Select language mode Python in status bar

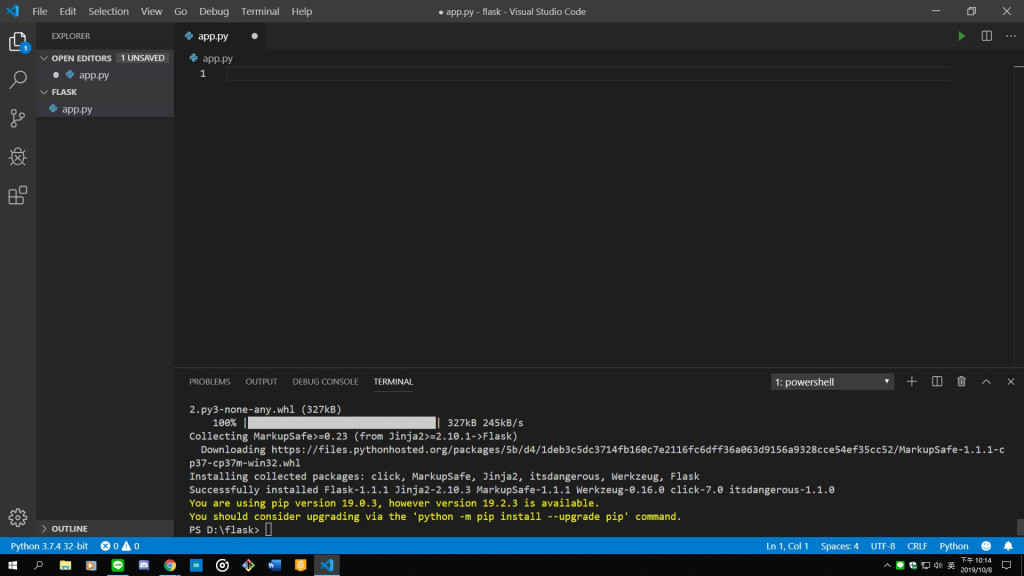click(953, 546)
